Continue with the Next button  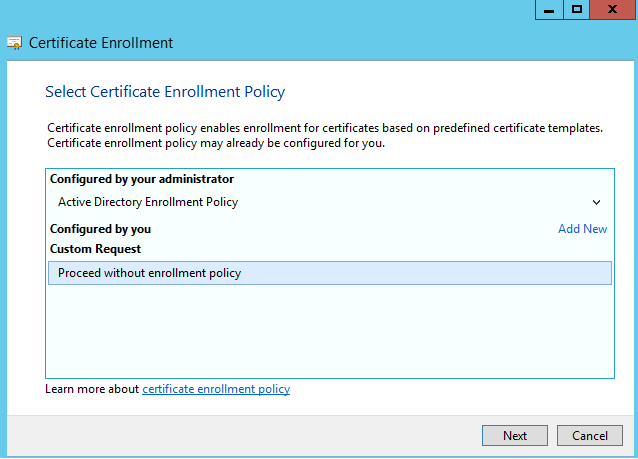[x=515, y=436]
